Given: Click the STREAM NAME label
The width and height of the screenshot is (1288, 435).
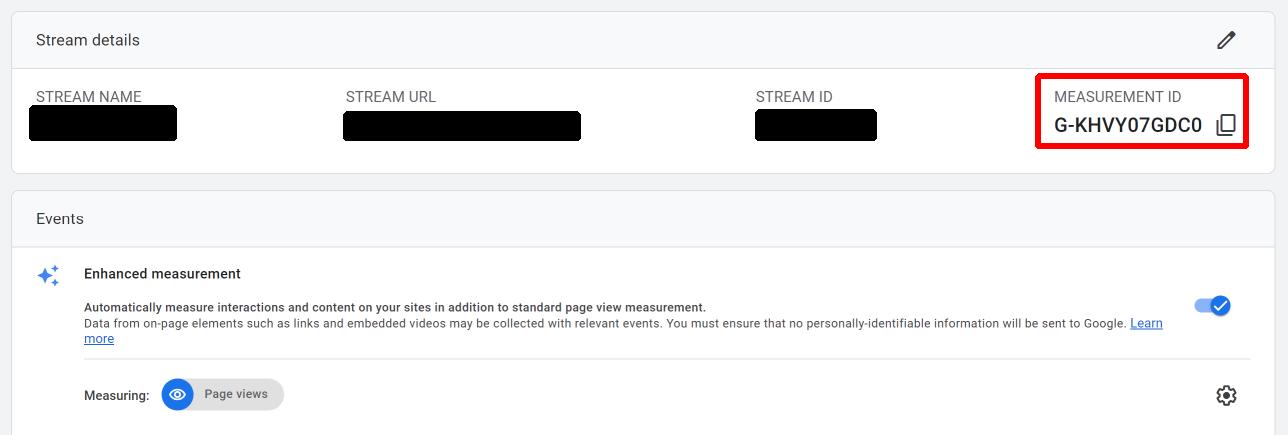Looking at the screenshot, I should (x=89, y=97).
